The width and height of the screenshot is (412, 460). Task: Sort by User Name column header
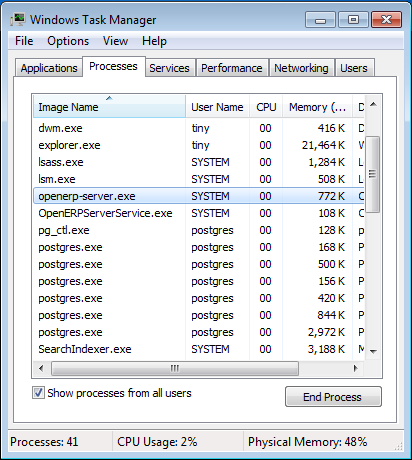(x=217, y=107)
